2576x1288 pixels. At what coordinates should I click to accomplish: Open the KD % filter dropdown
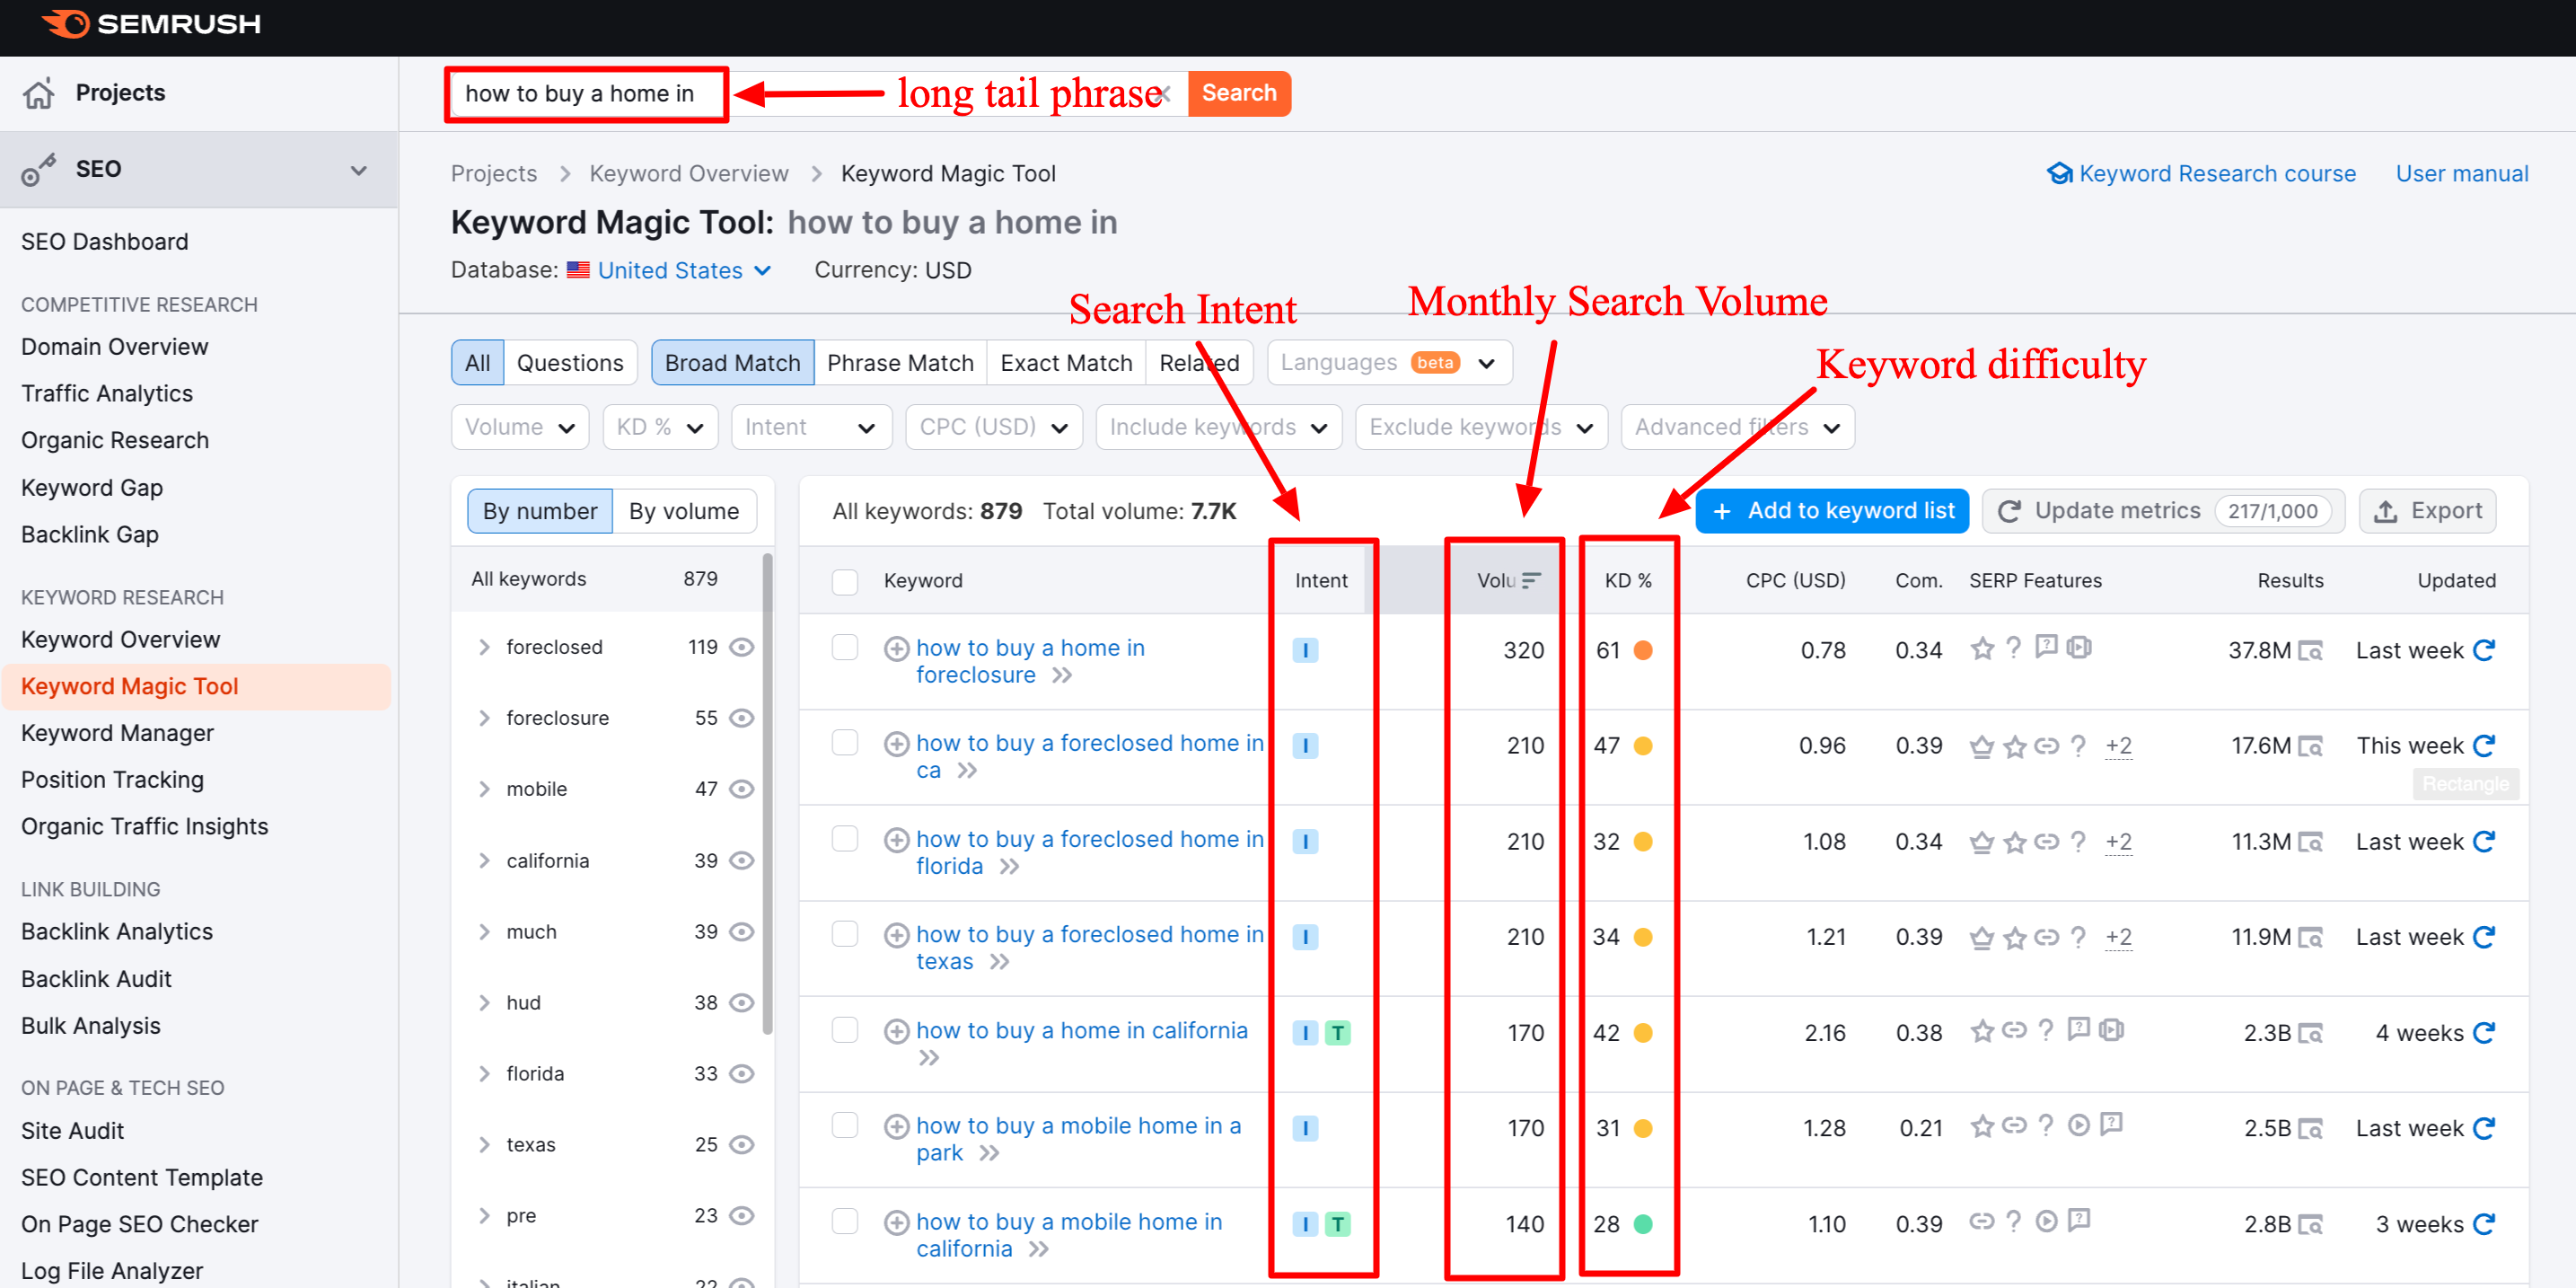coord(660,427)
